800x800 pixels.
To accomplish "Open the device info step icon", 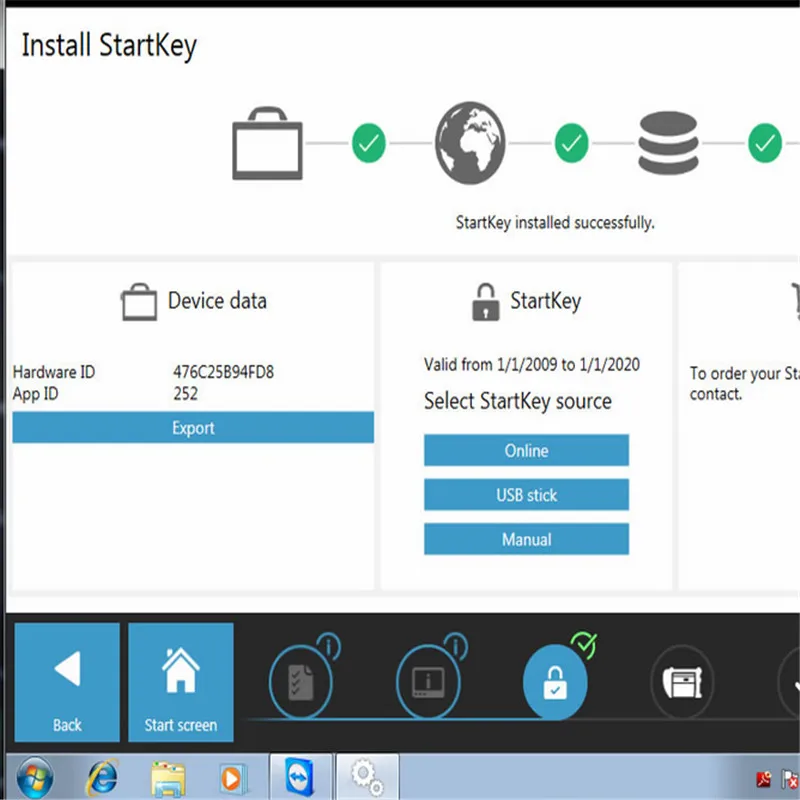I will click(428, 682).
